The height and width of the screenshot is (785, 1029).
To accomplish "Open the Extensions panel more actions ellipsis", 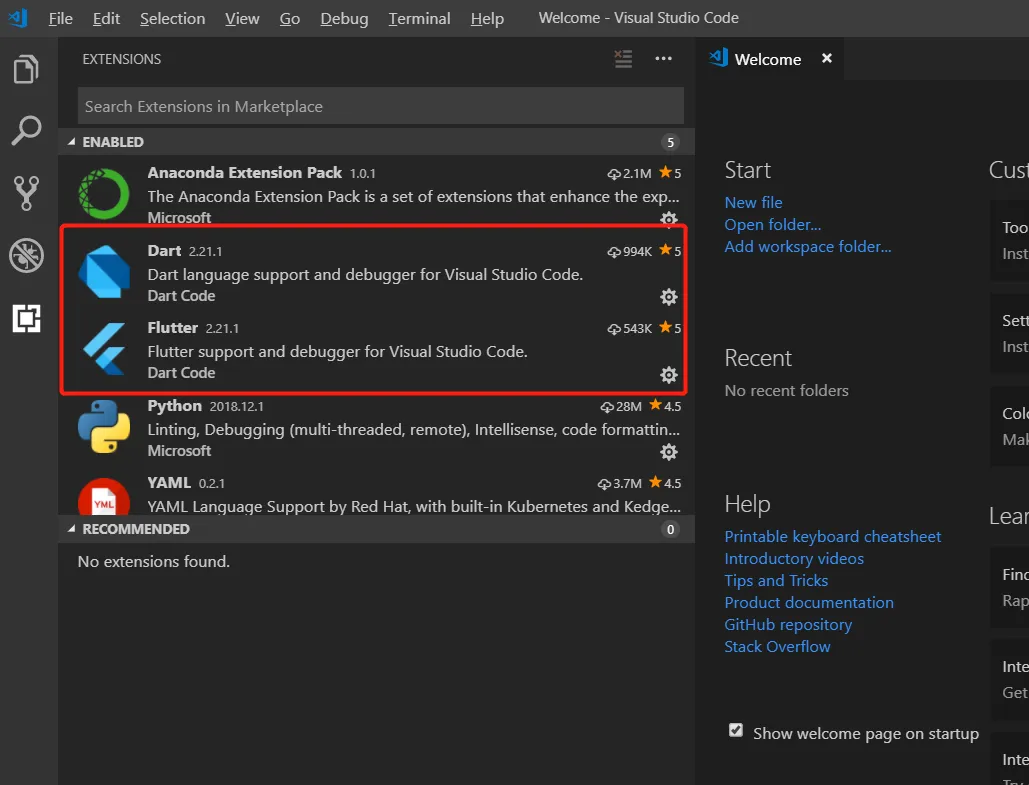I will [663, 59].
